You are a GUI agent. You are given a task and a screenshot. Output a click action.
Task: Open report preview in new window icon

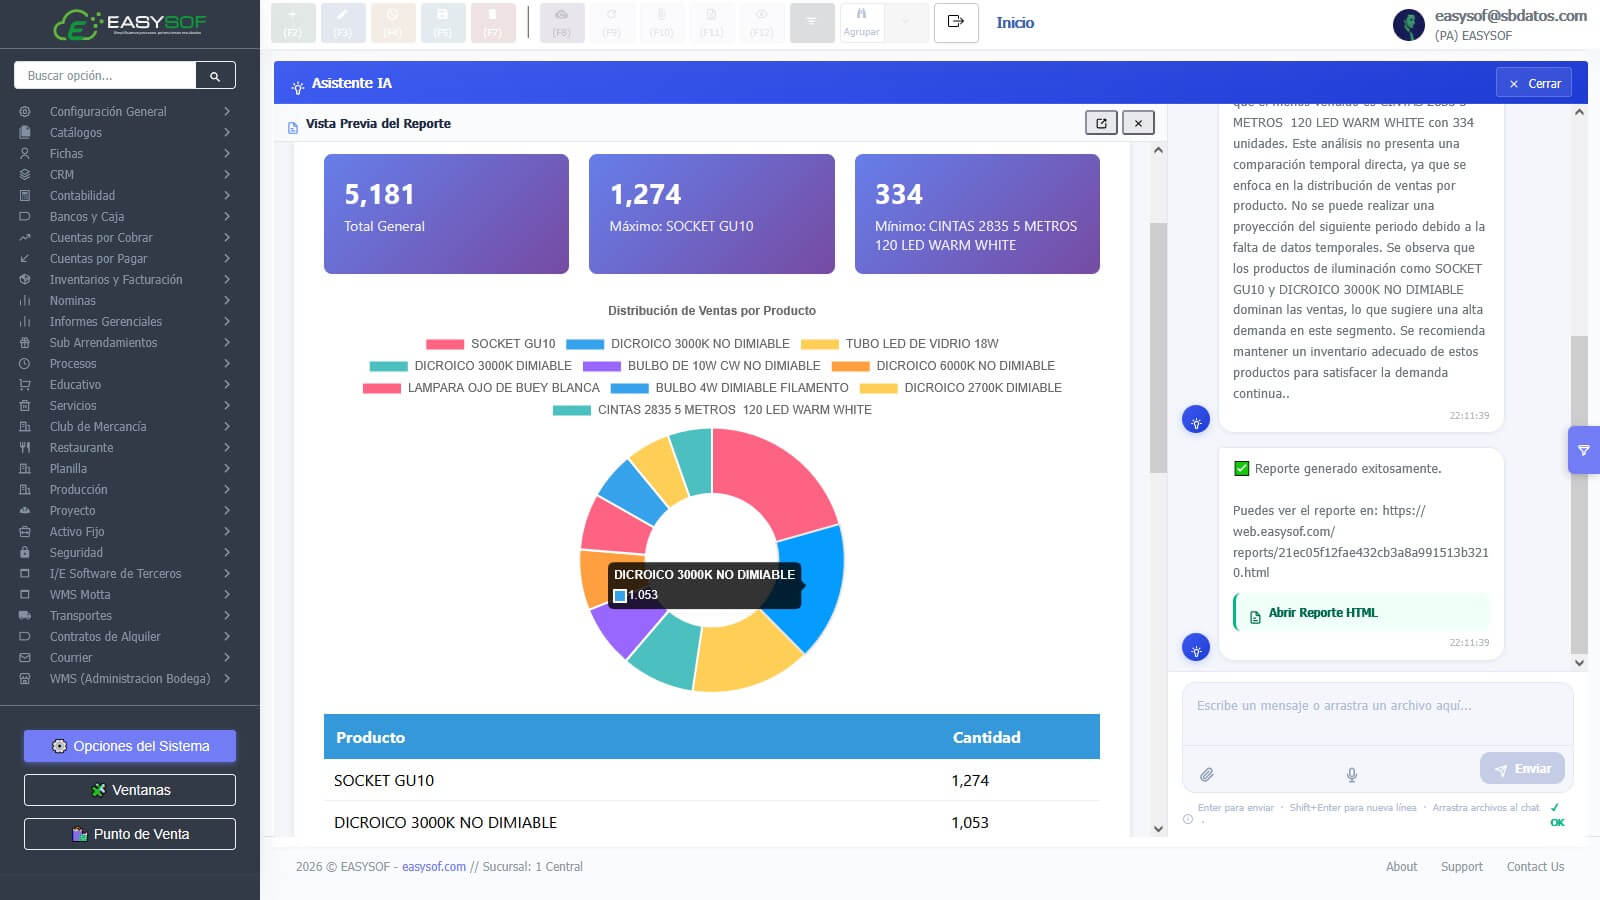1101,123
